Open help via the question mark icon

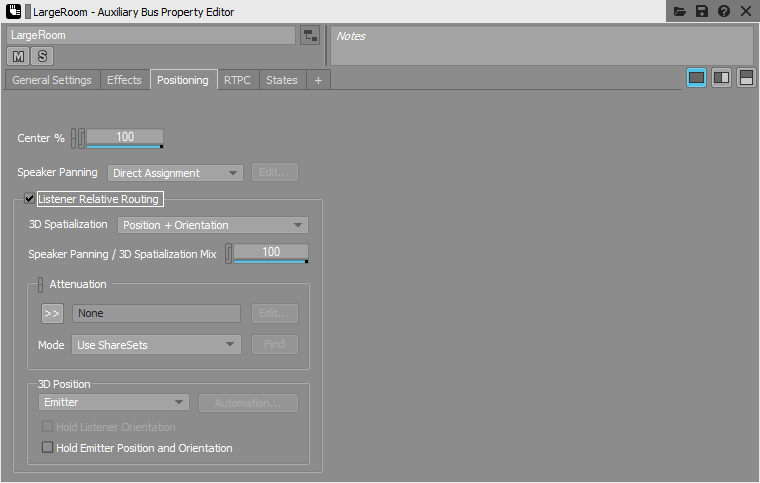pos(724,11)
